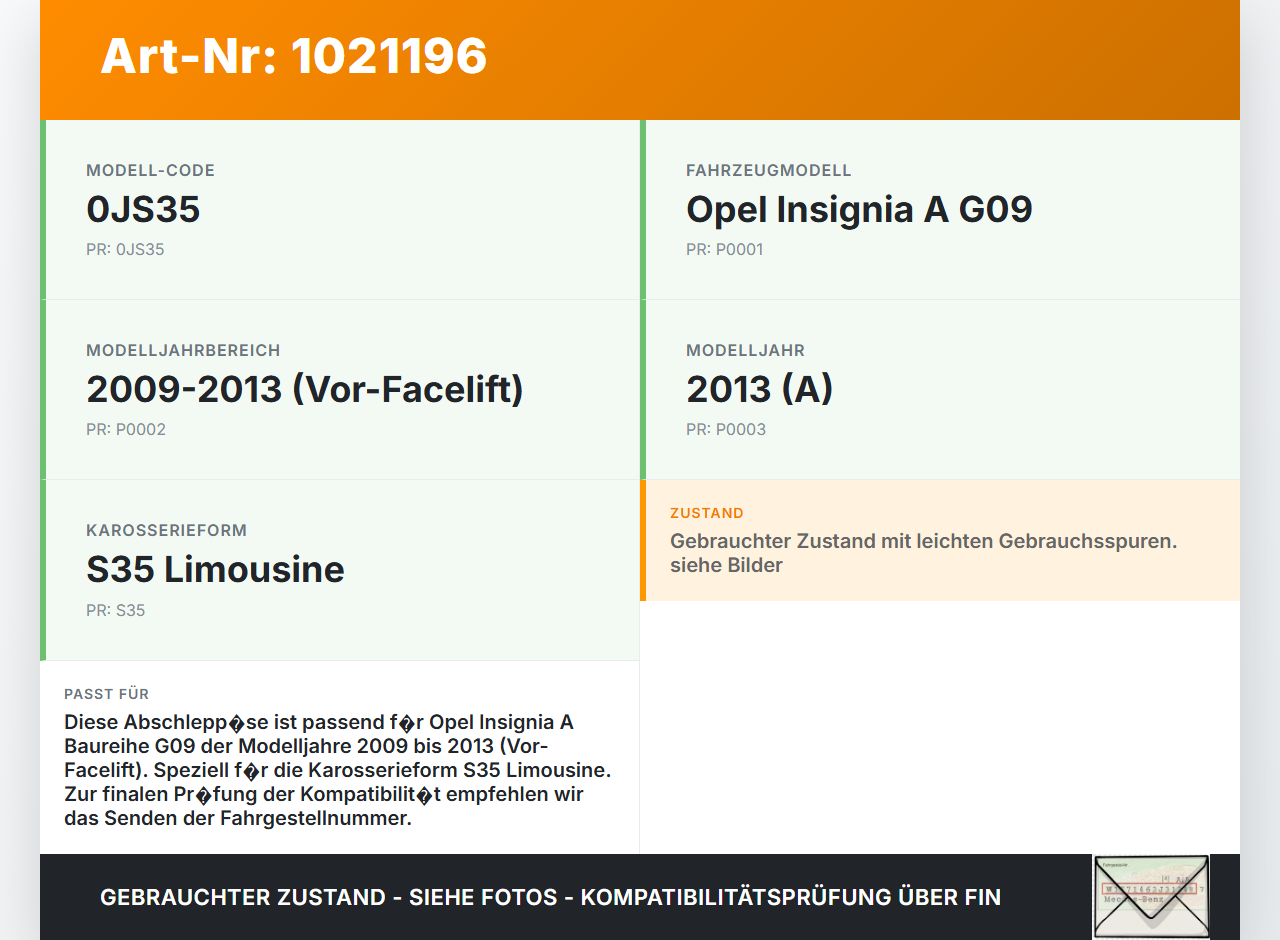Click the PR: P0001 code
1280x940 pixels.
pos(724,249)
